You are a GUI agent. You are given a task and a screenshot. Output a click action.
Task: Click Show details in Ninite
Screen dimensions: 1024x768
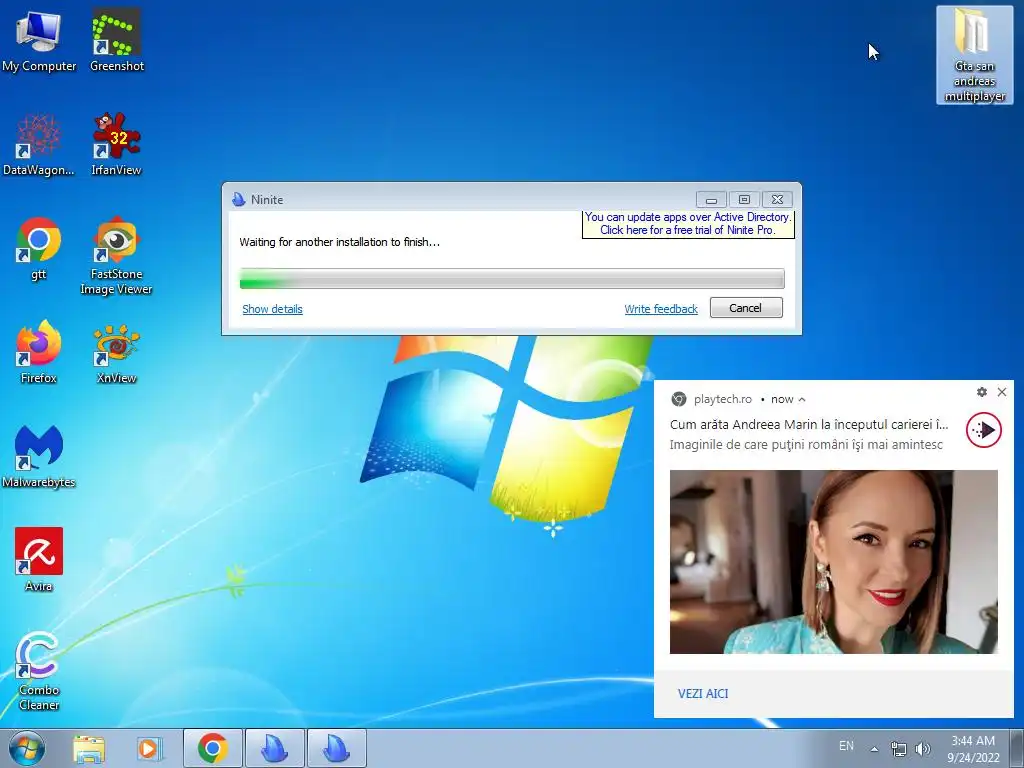click(x=272, y=309)
